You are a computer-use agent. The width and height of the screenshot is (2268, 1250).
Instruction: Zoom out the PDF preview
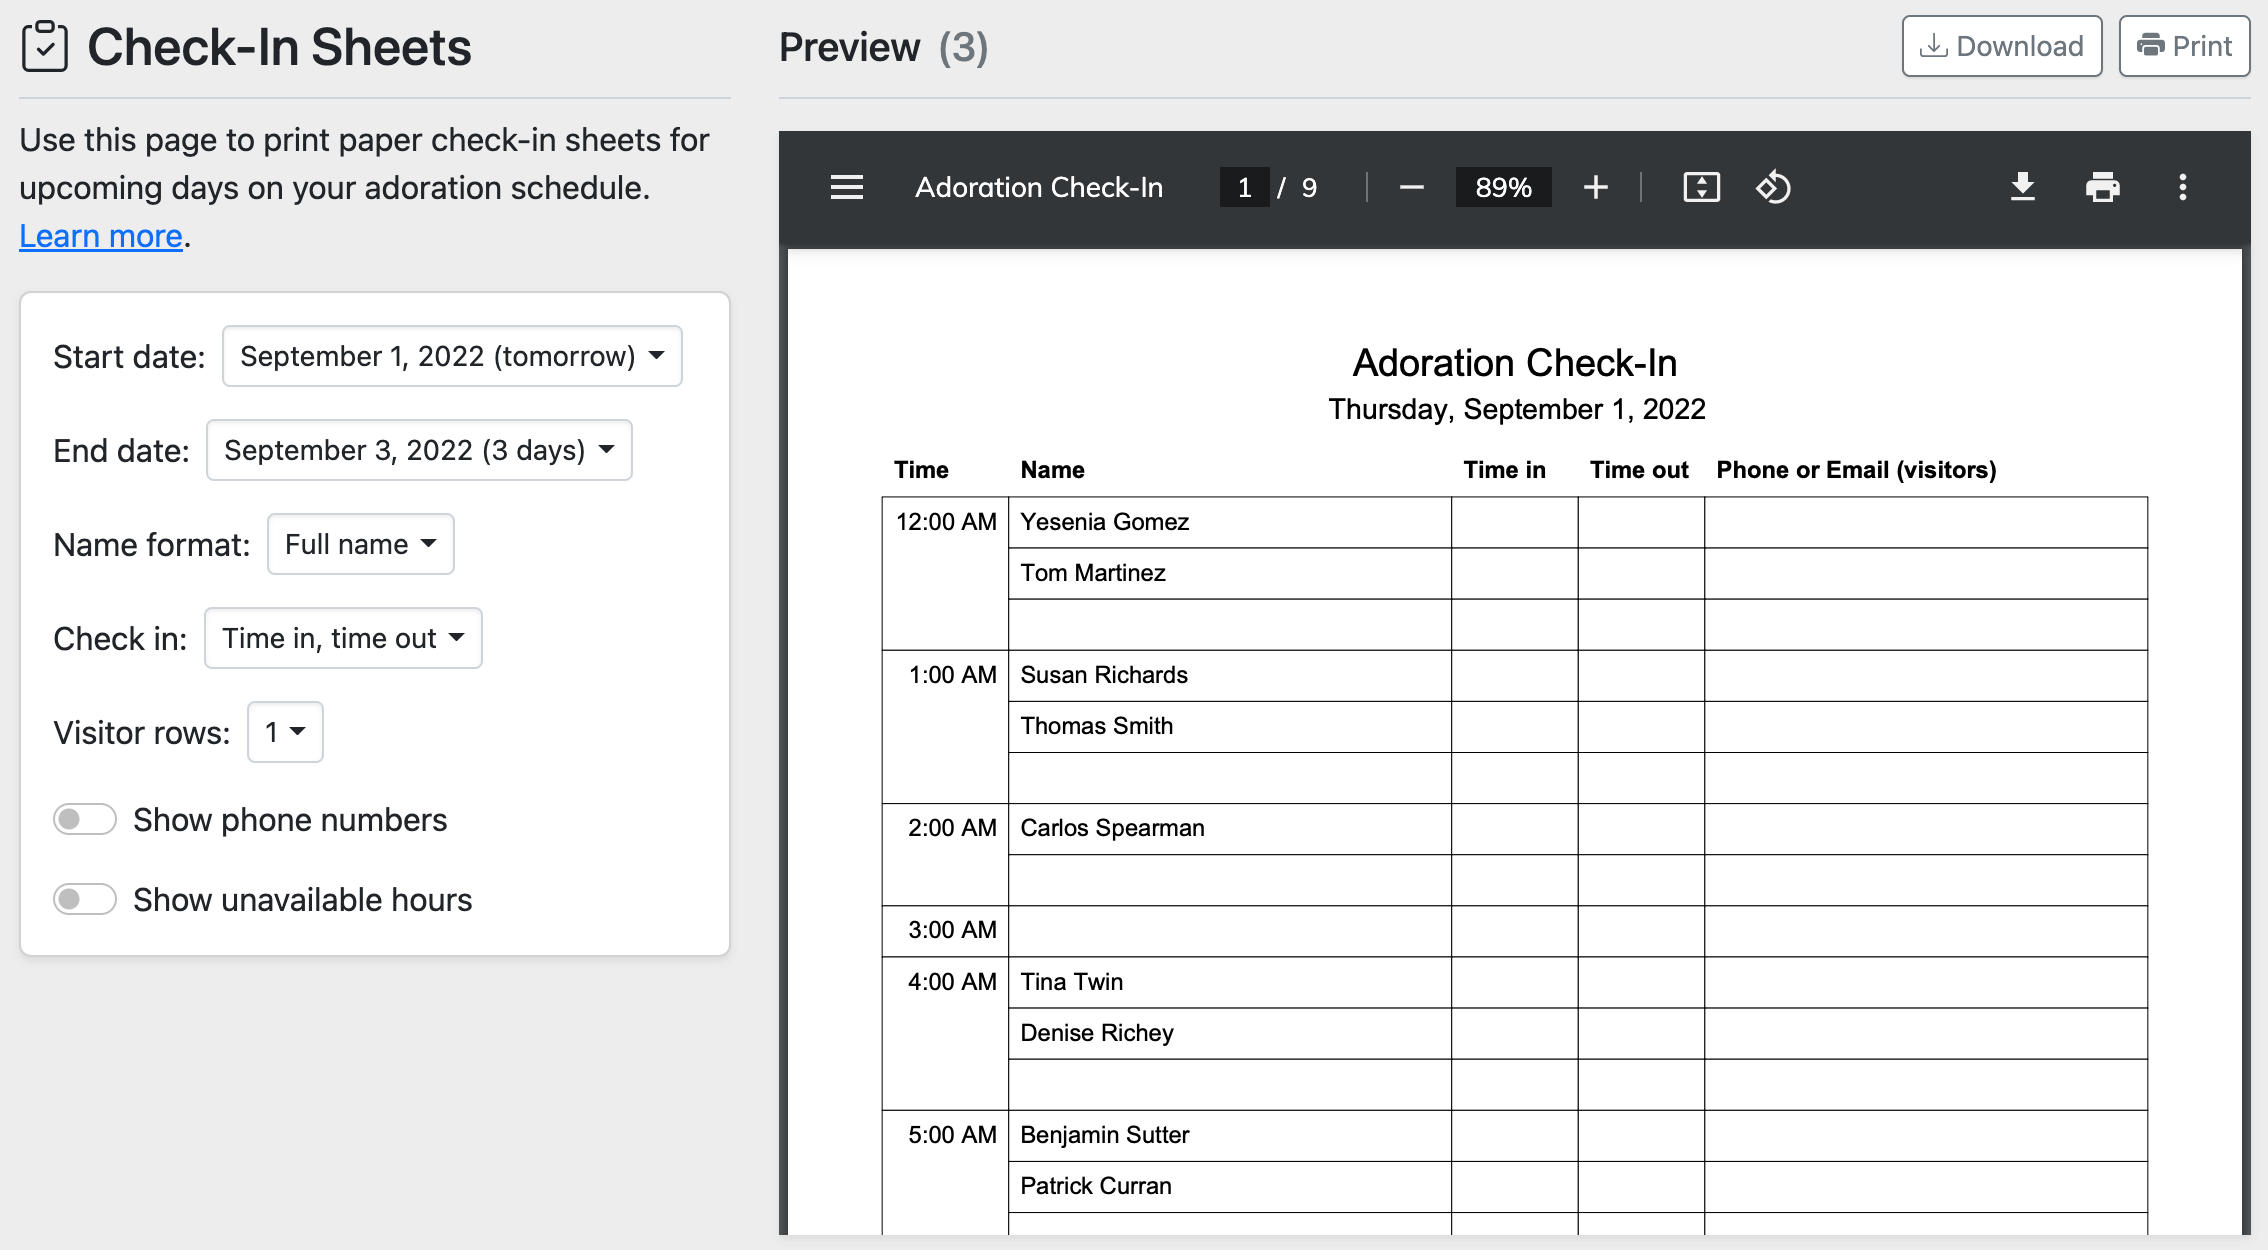coord(1411,187)
